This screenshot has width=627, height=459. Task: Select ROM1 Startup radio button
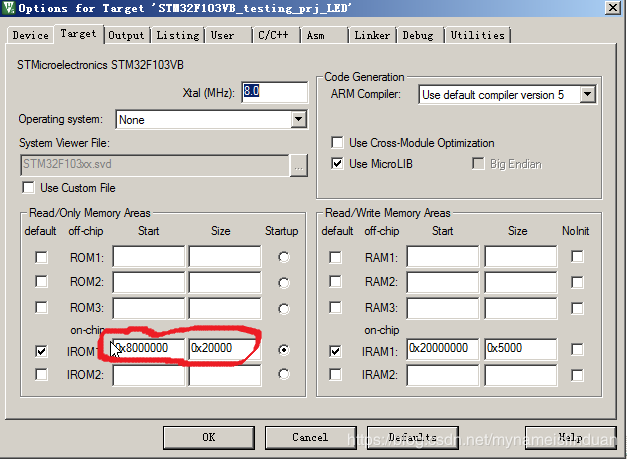284,257
